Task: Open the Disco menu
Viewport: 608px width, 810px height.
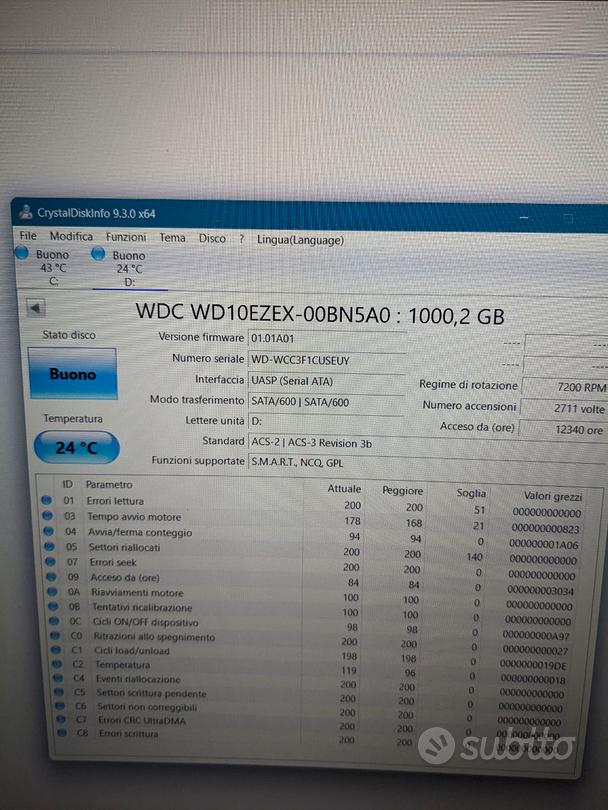Action: tap(212, 238)
